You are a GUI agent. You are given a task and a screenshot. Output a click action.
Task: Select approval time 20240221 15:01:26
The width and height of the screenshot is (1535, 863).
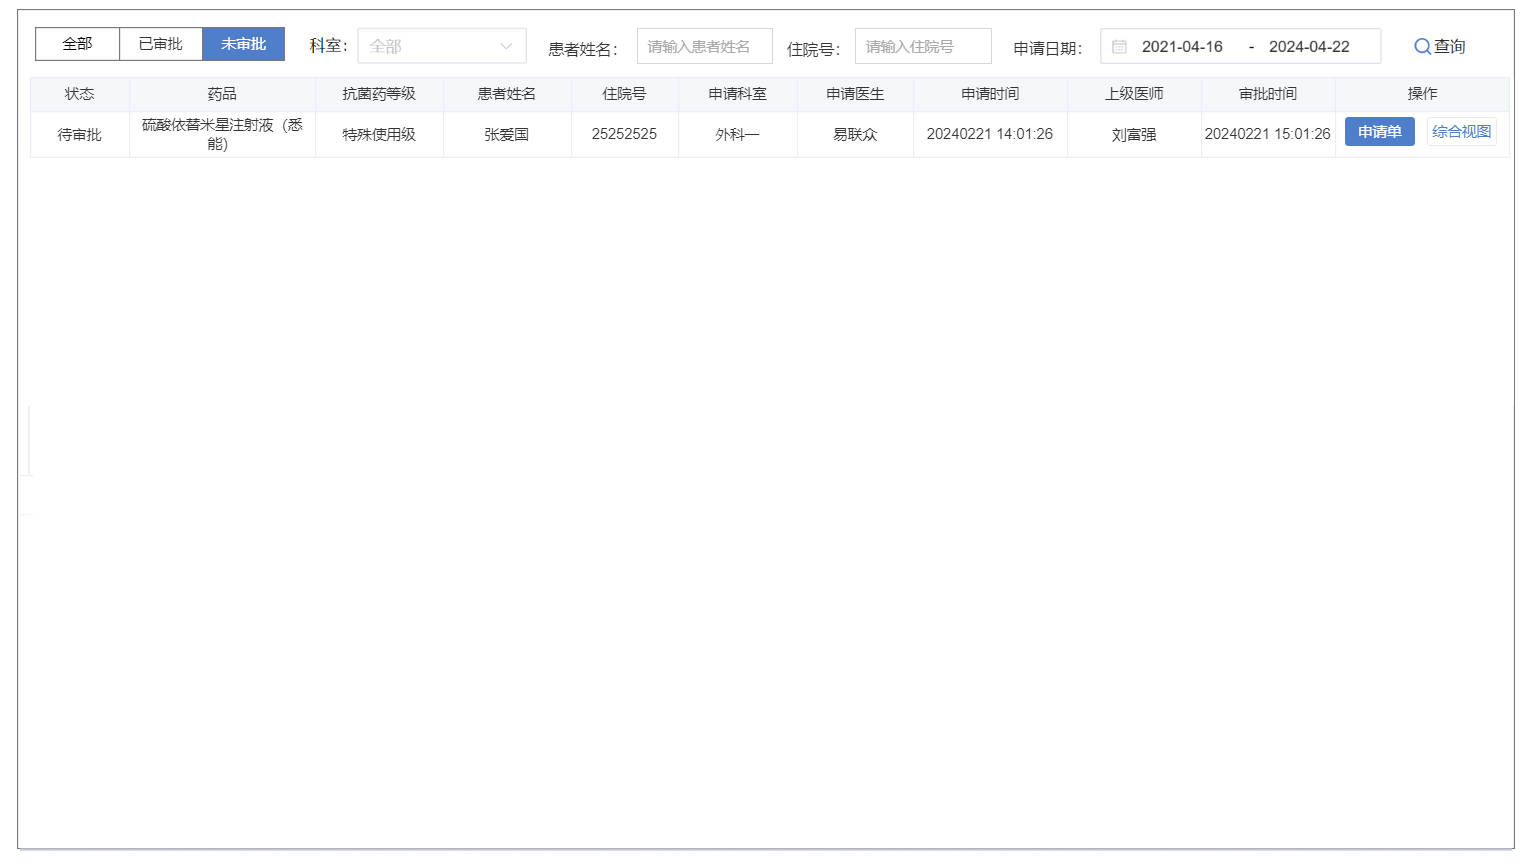click(x=1268, y=134)
